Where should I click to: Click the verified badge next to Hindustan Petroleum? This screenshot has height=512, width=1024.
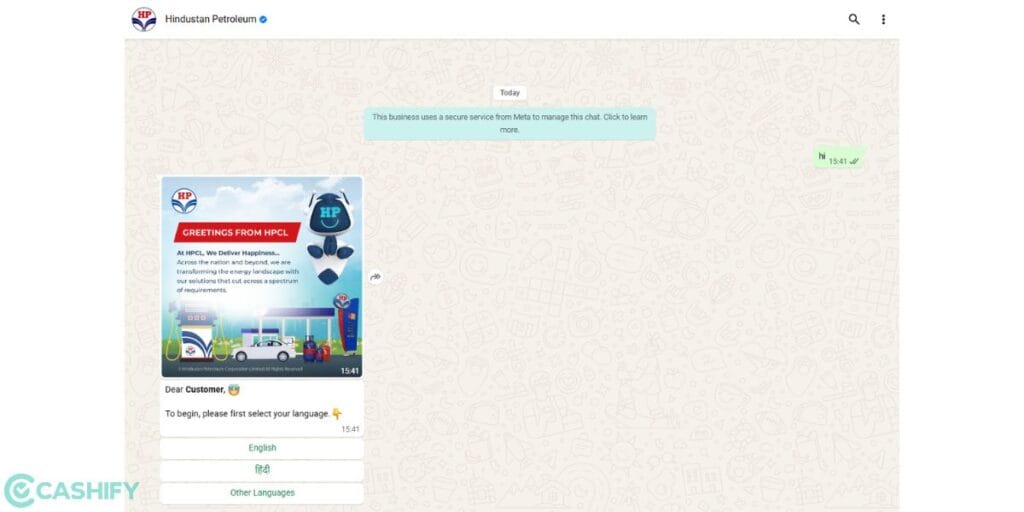click(x=263, y=20)
